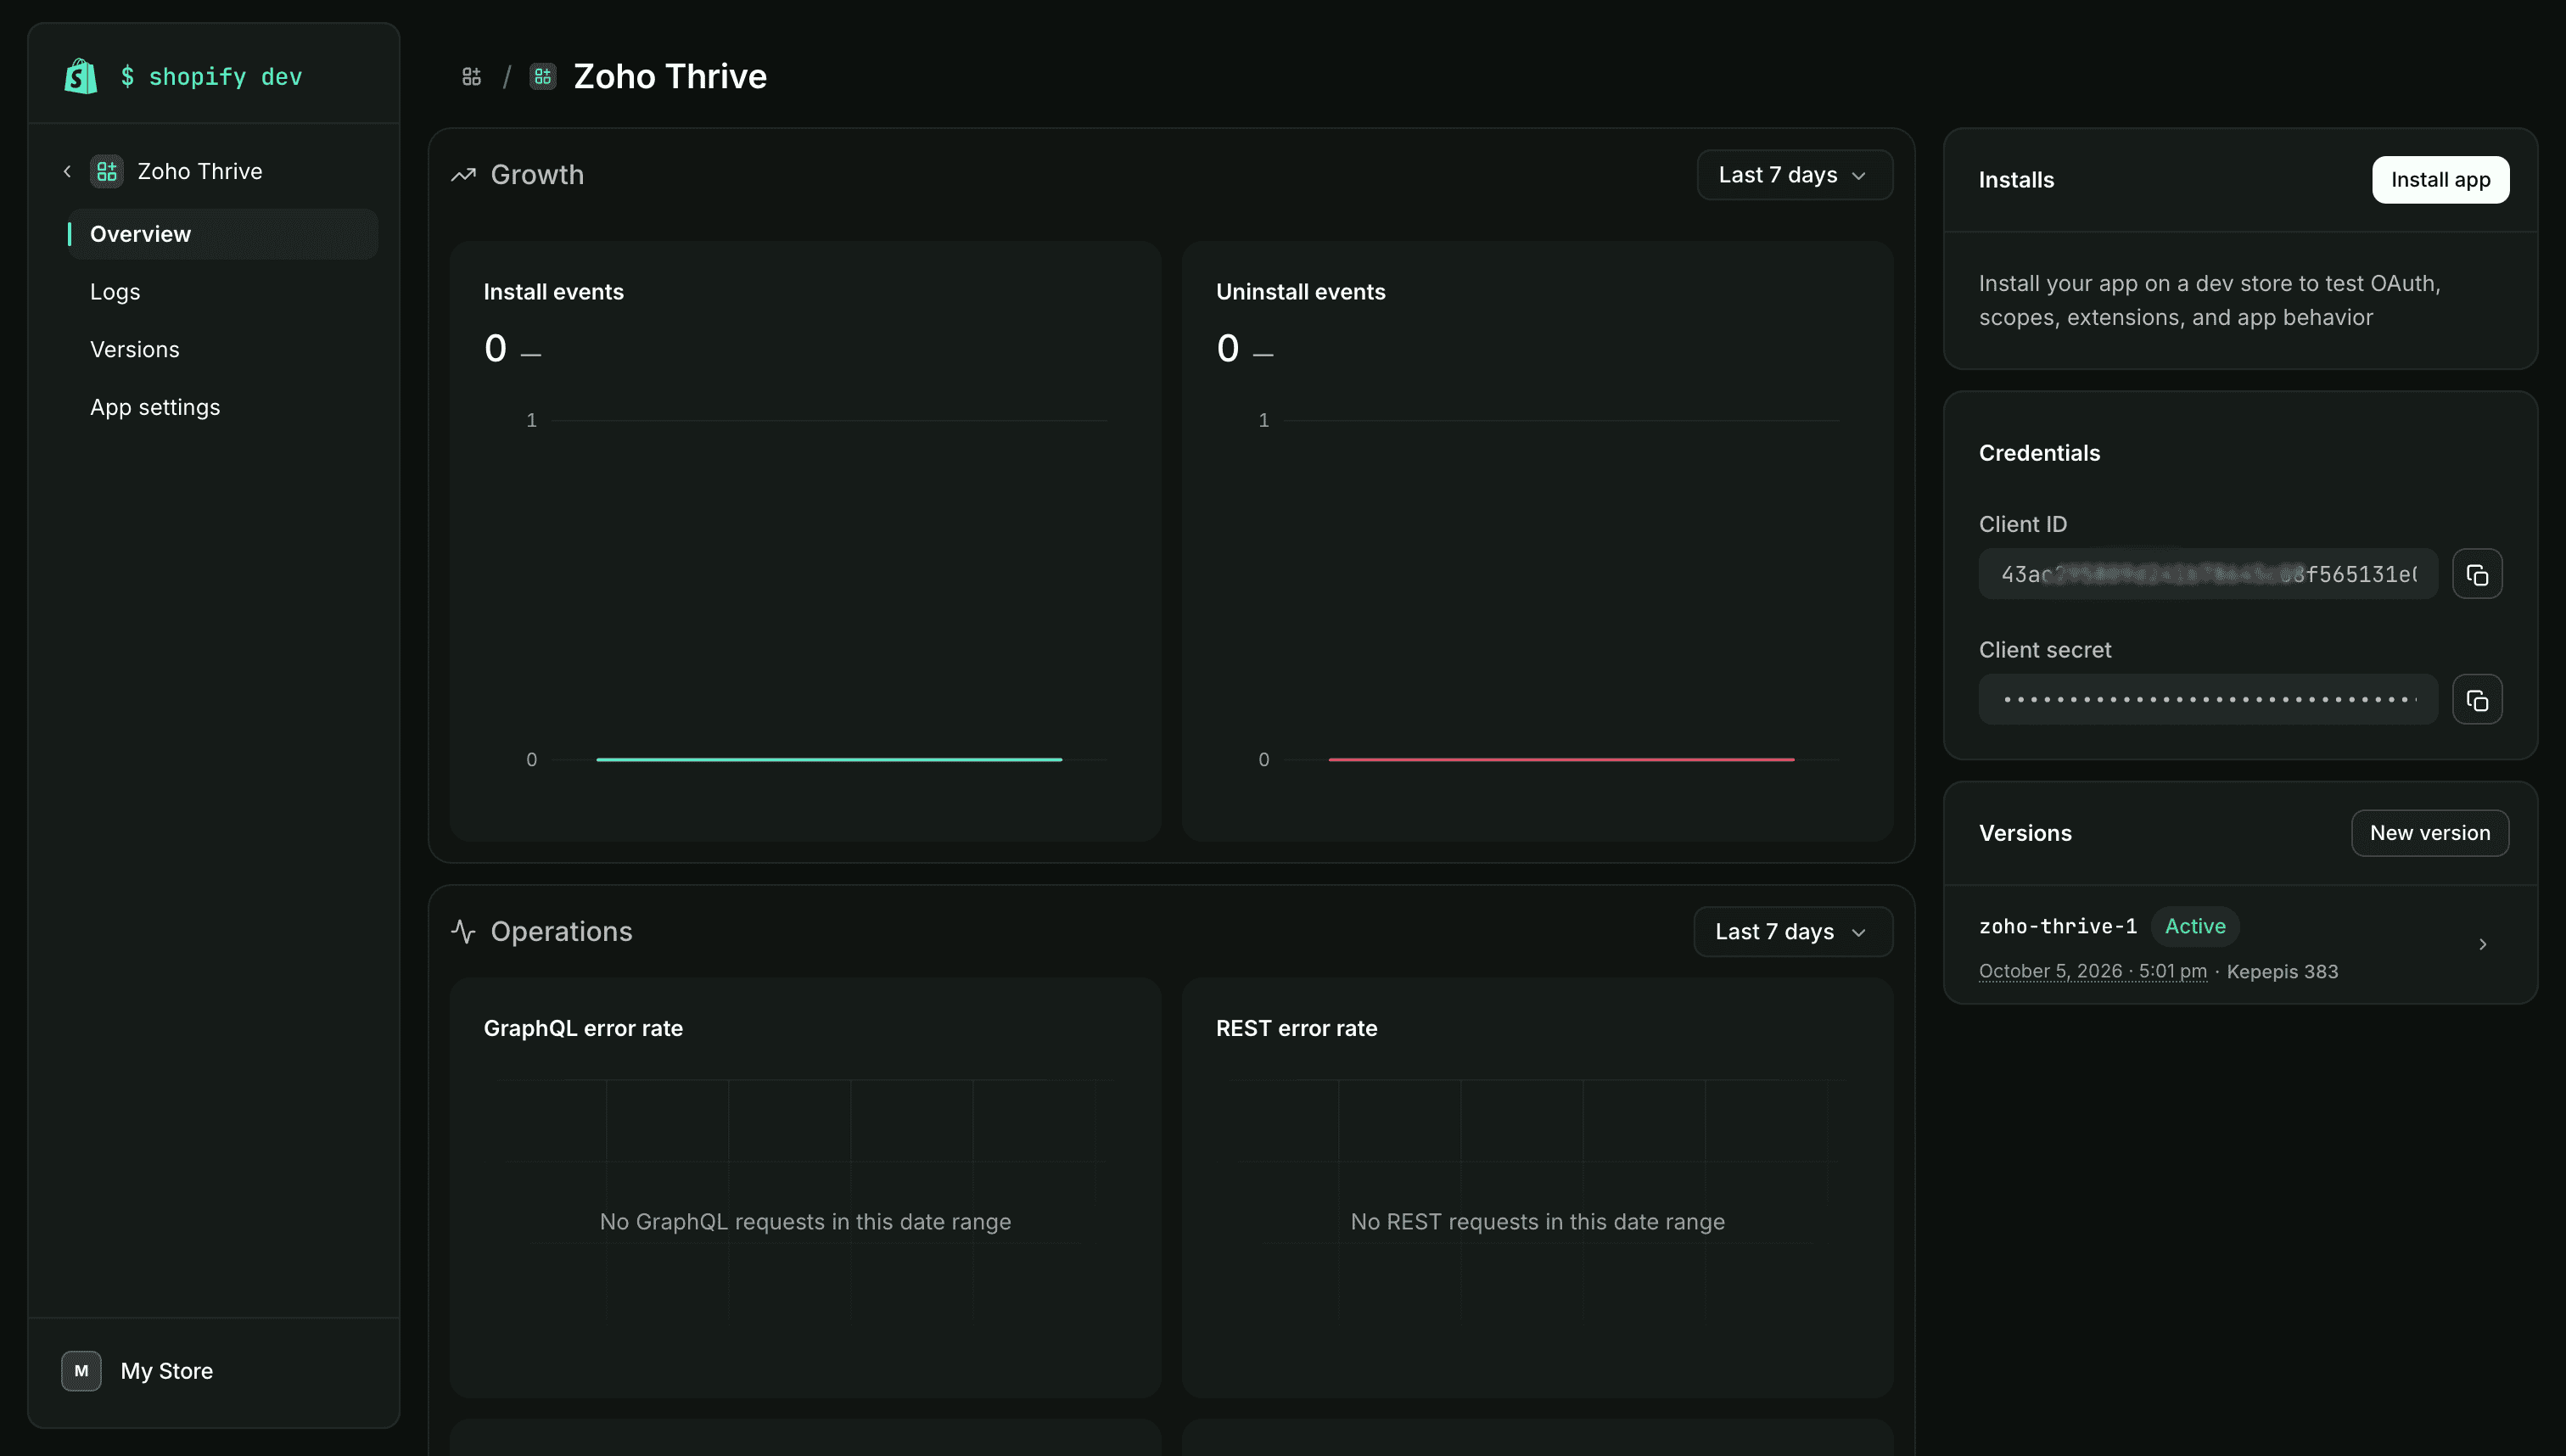Click No REST requests in this date range
This screenshot has width=2566, height=1456.
coord(1537,1221)
